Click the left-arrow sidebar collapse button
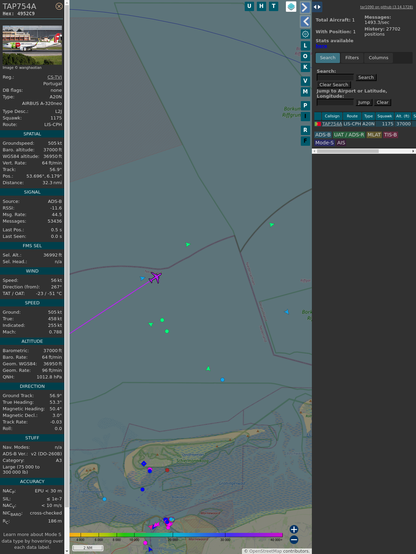Image resolution: width=416 pixels, height=554 pixels. 305,22
